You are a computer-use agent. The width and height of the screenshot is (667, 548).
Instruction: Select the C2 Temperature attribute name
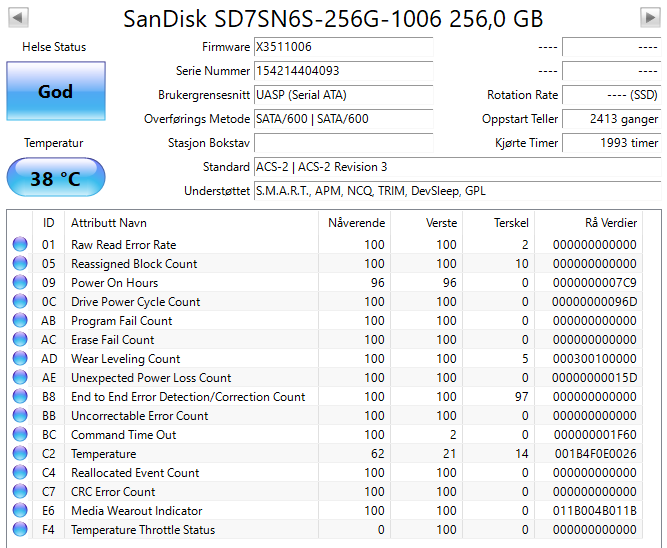pos(103,454)
